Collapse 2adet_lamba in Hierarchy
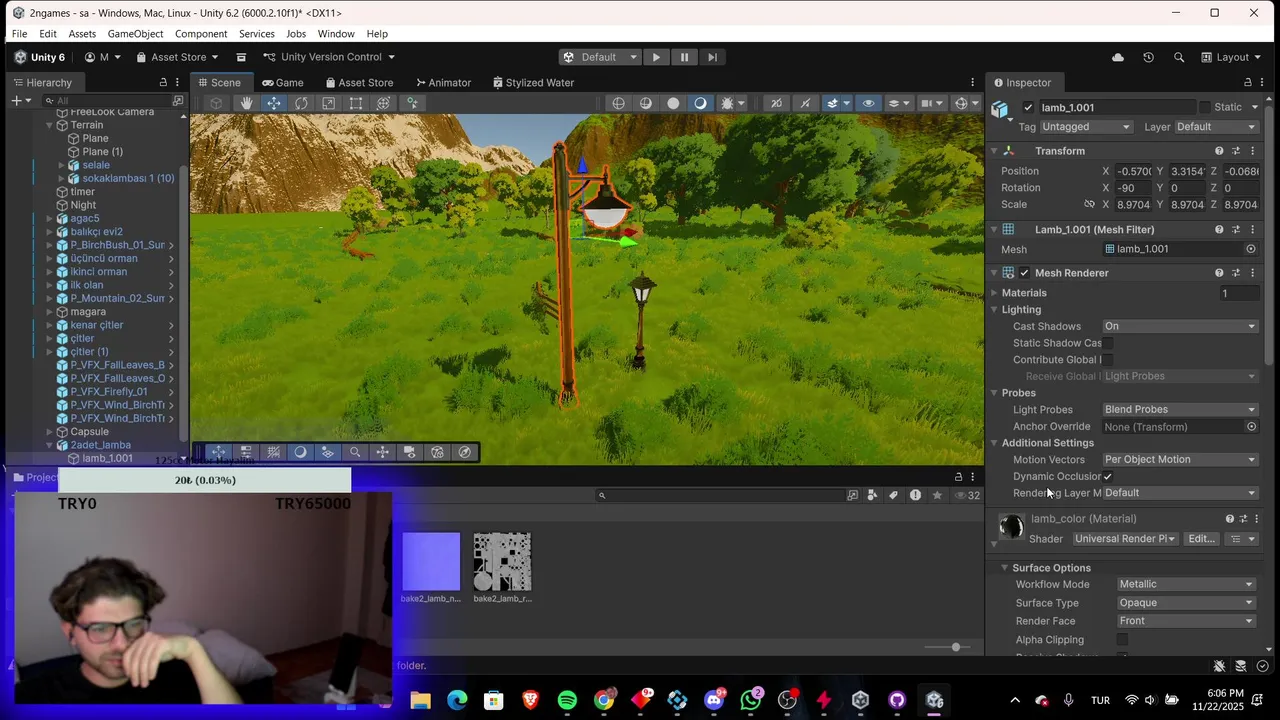 click(x=49, y=445)
